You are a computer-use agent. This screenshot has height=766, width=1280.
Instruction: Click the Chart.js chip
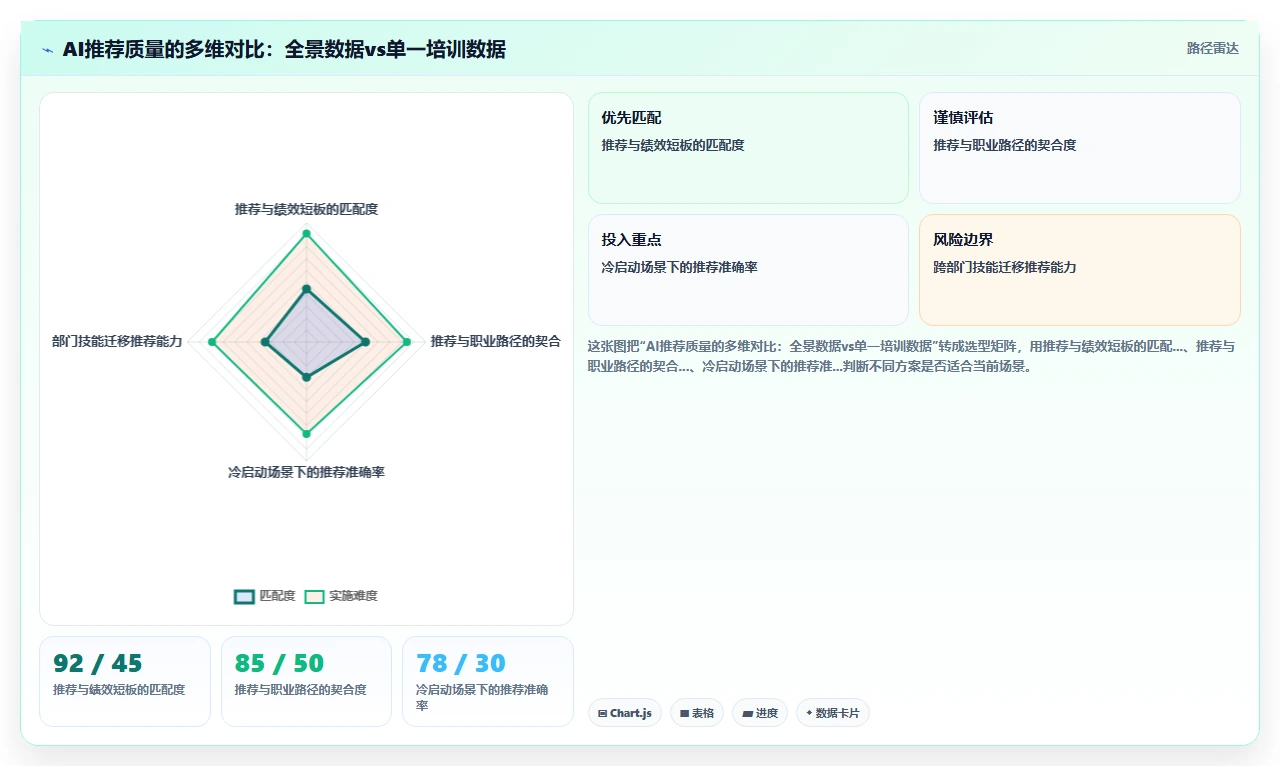point(625,713)
